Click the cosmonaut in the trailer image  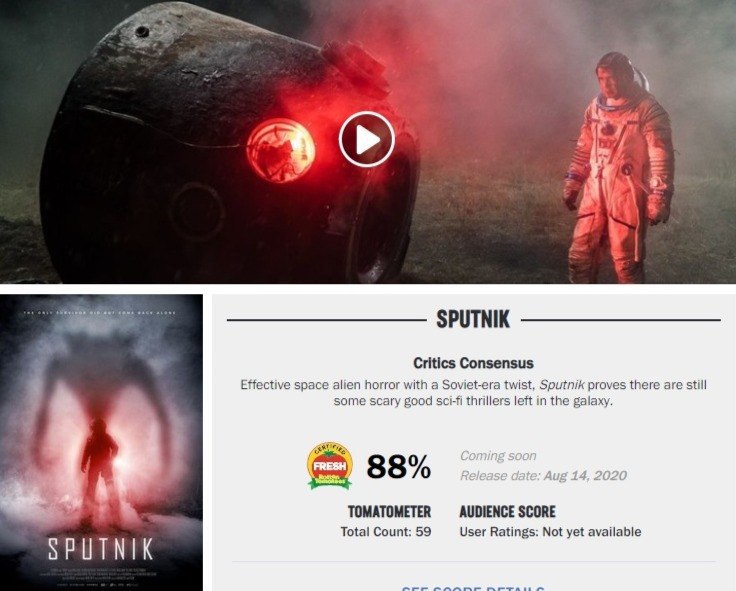(x=618, y=169)
